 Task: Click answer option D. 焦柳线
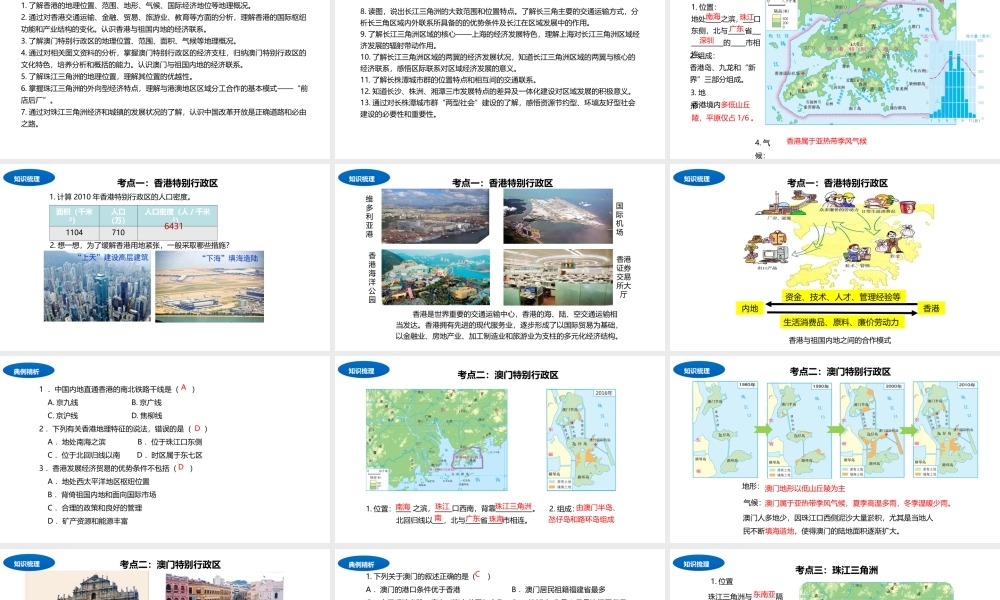(x=146, y=415)
